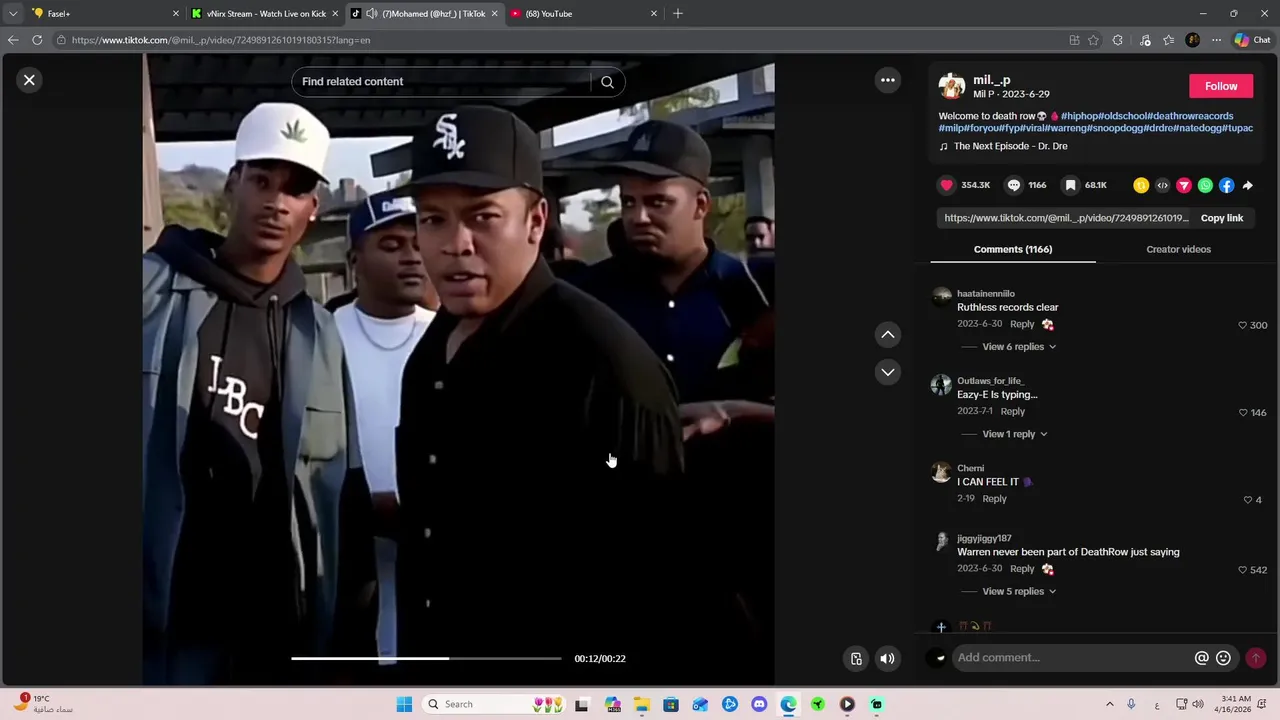Switch to the vNirx Stream Kick tab

coord(266,14)
